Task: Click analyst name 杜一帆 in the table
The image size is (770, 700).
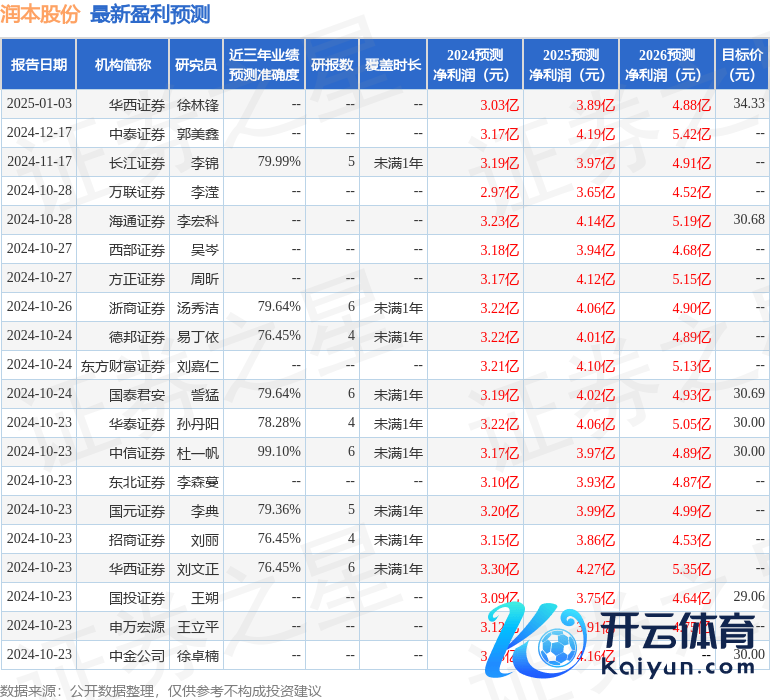Action: point(198,453)
